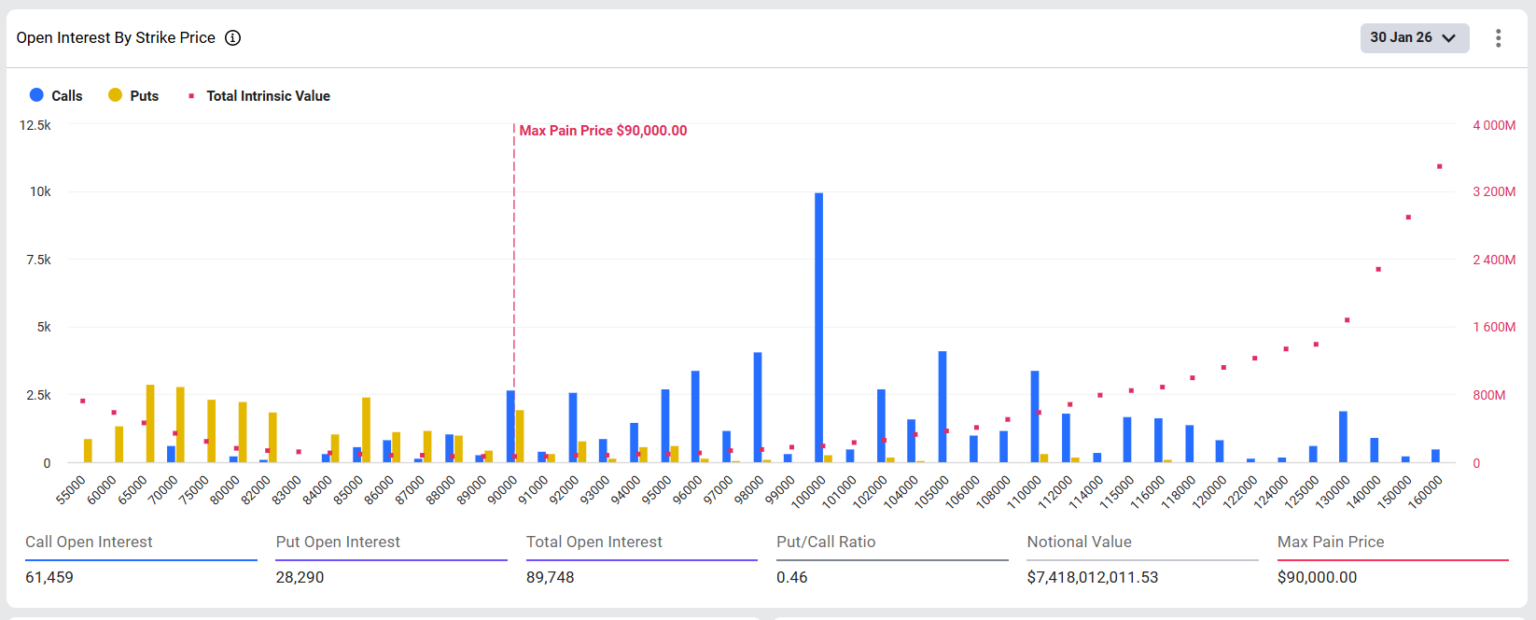Click the yellow Puts legend dot
The height and width of the screenshot is (620, 1536).
click(x=115, y=96)
